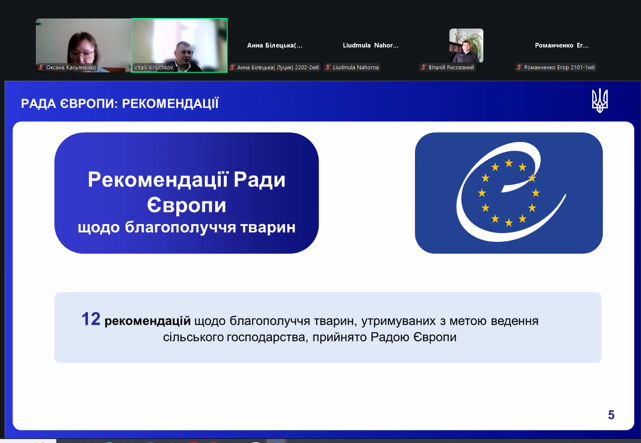Click the large Анна Білецька( tile name
Viewport: 641px width, 443px height.
[275, 45]
